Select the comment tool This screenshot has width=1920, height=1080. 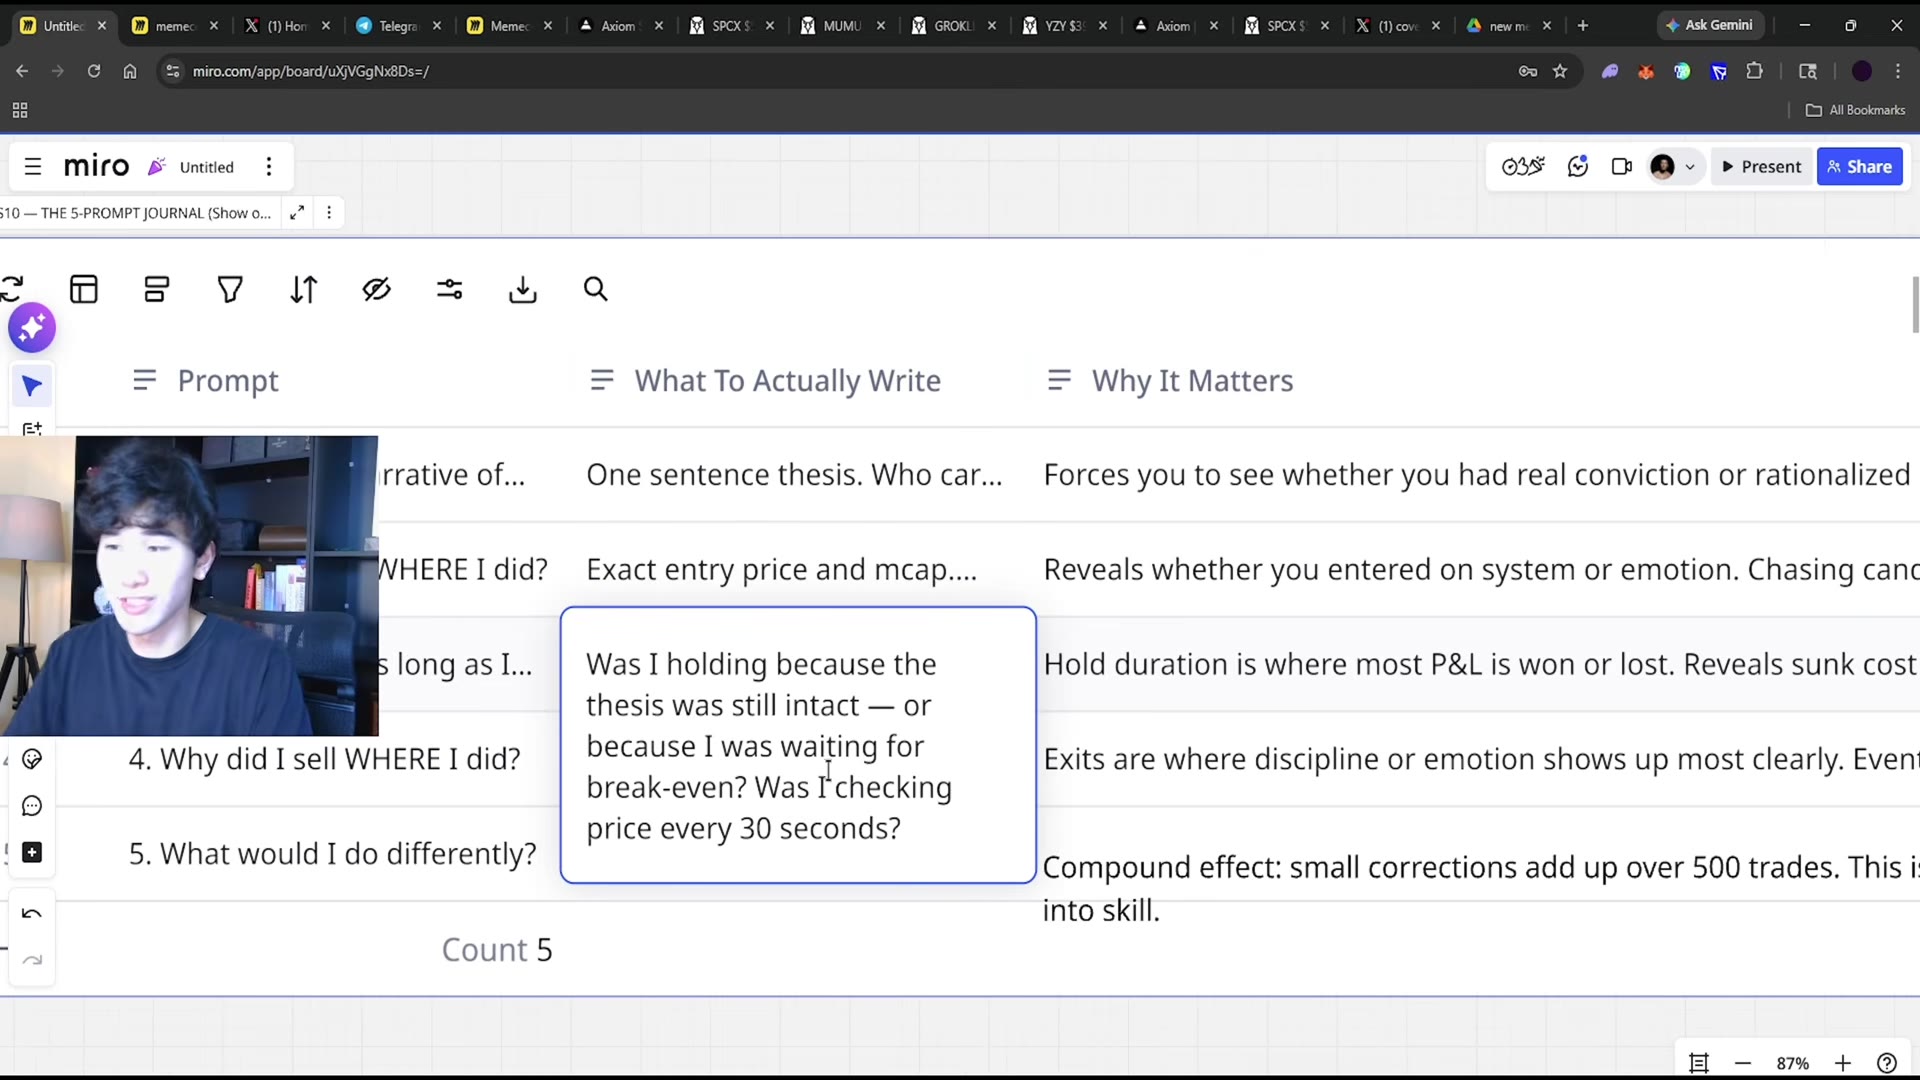pos(32,806)
